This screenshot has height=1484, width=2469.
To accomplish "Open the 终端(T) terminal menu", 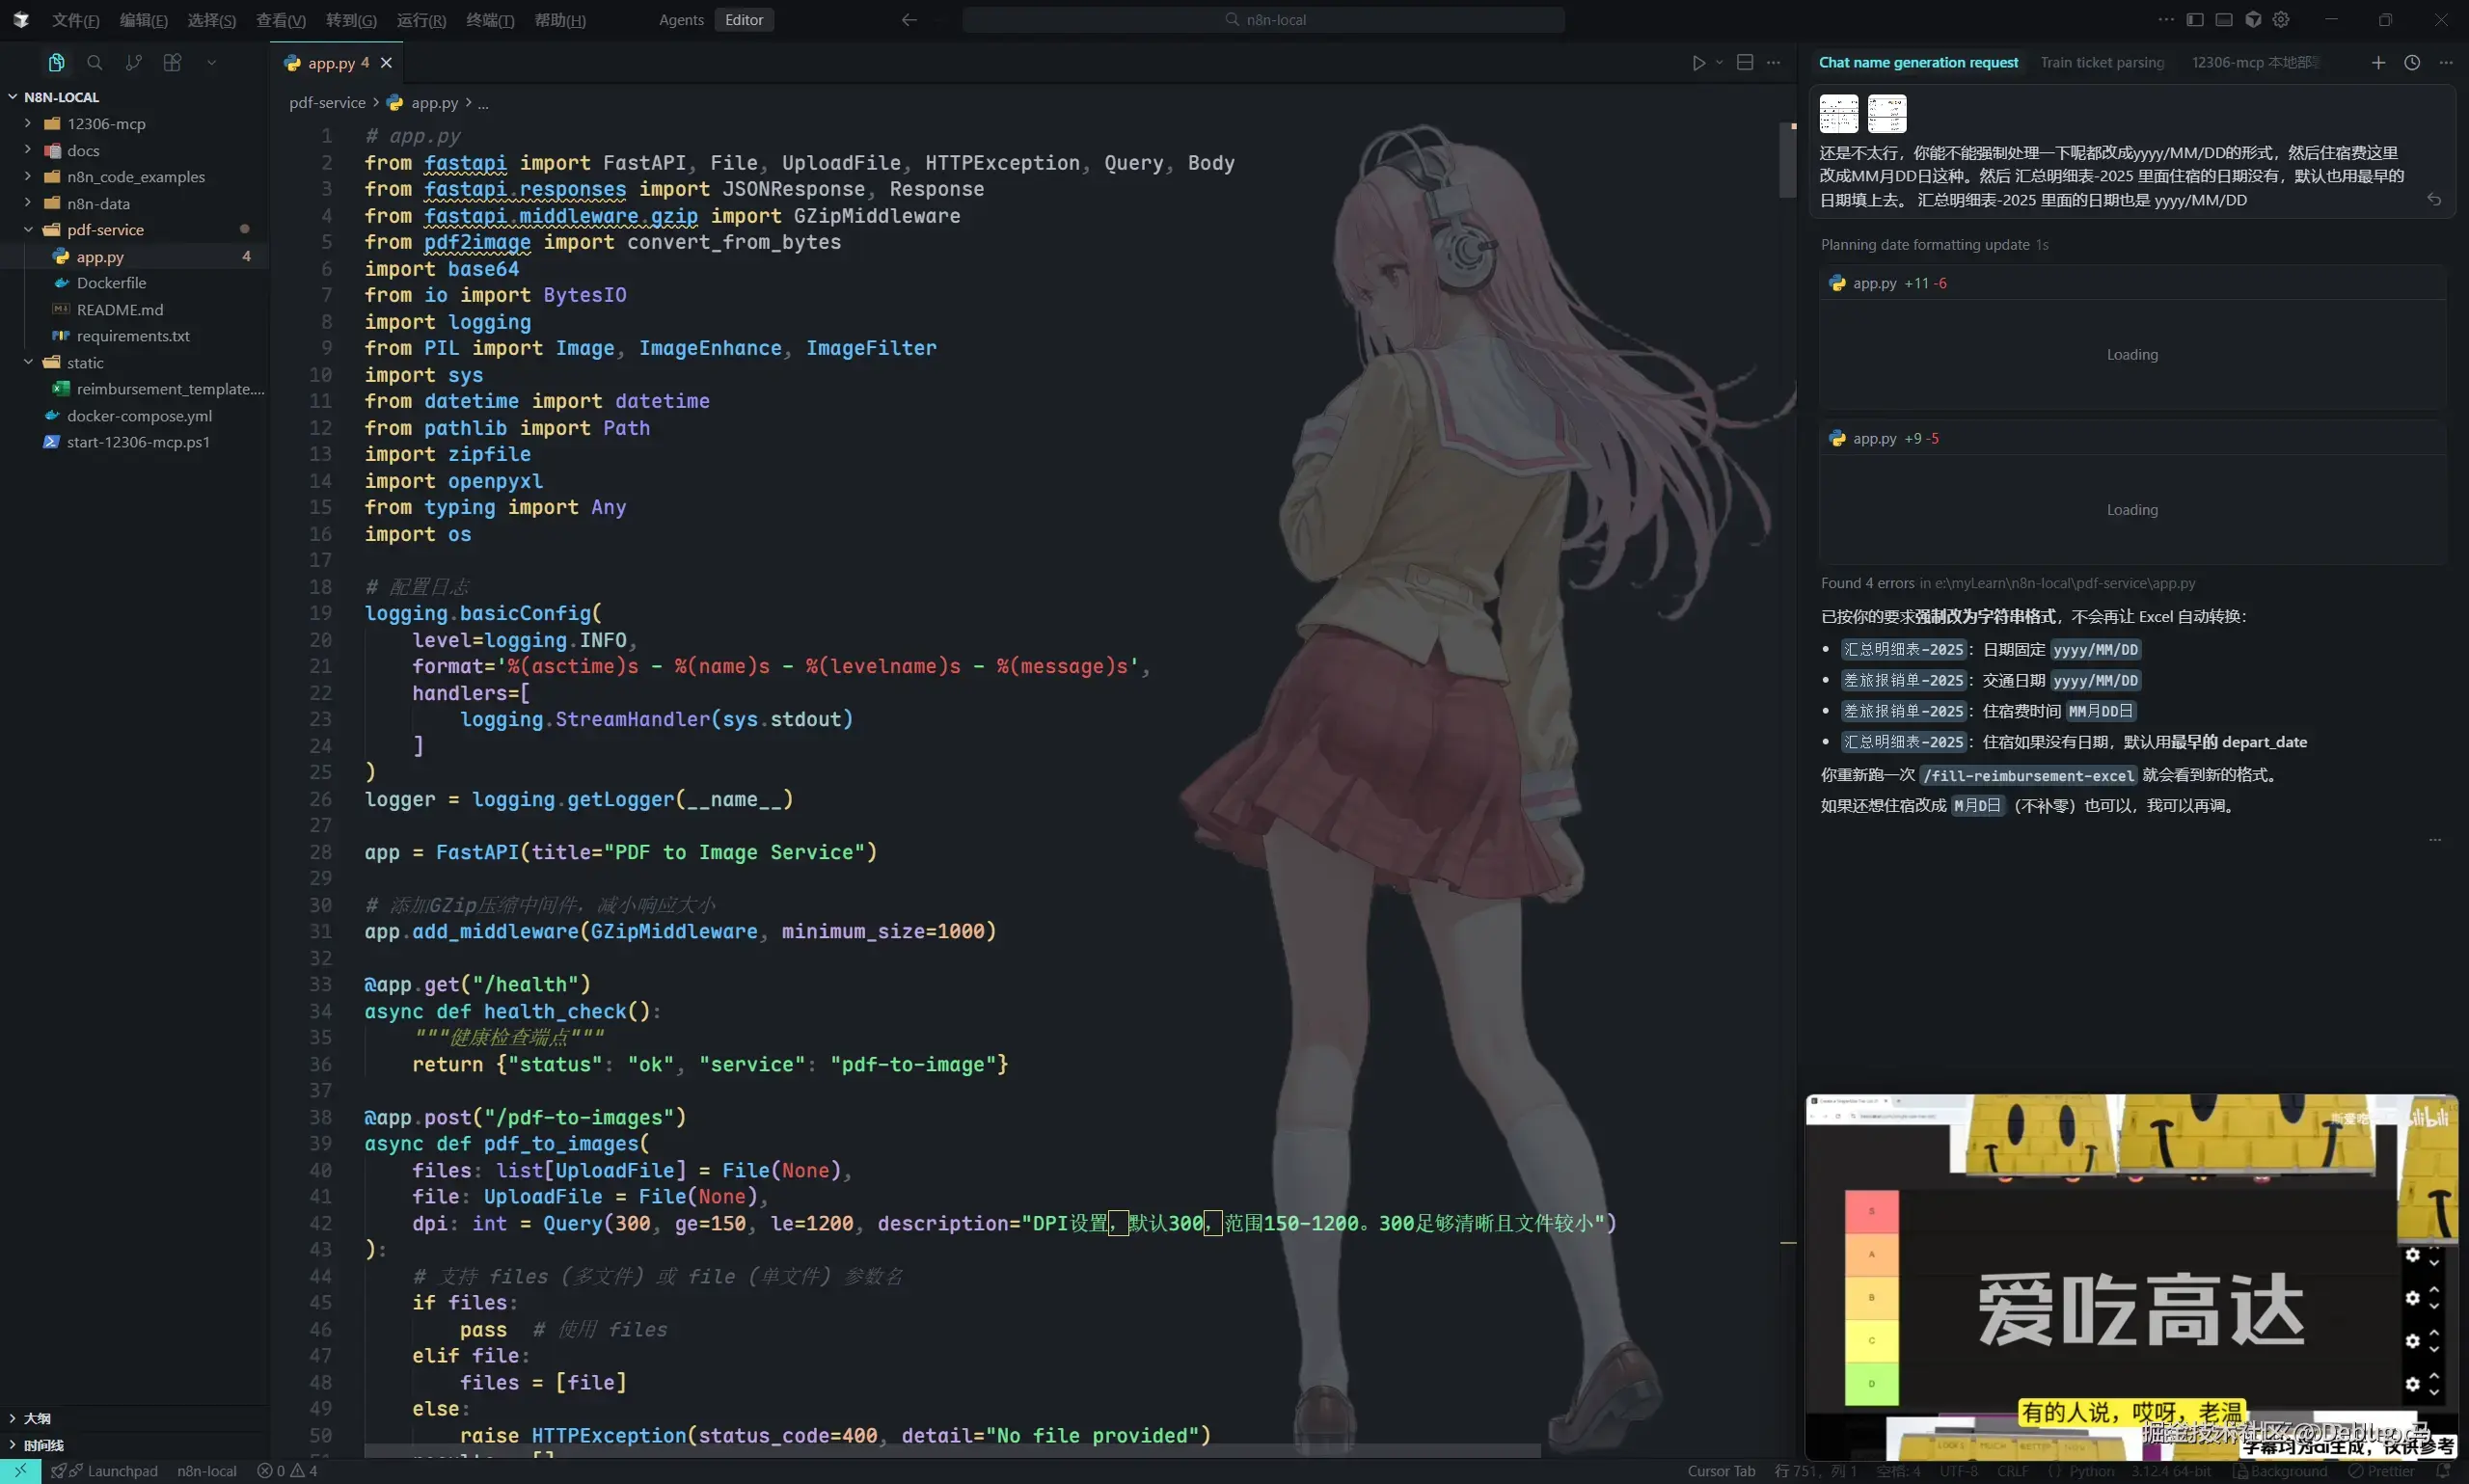I will (490, 20).
